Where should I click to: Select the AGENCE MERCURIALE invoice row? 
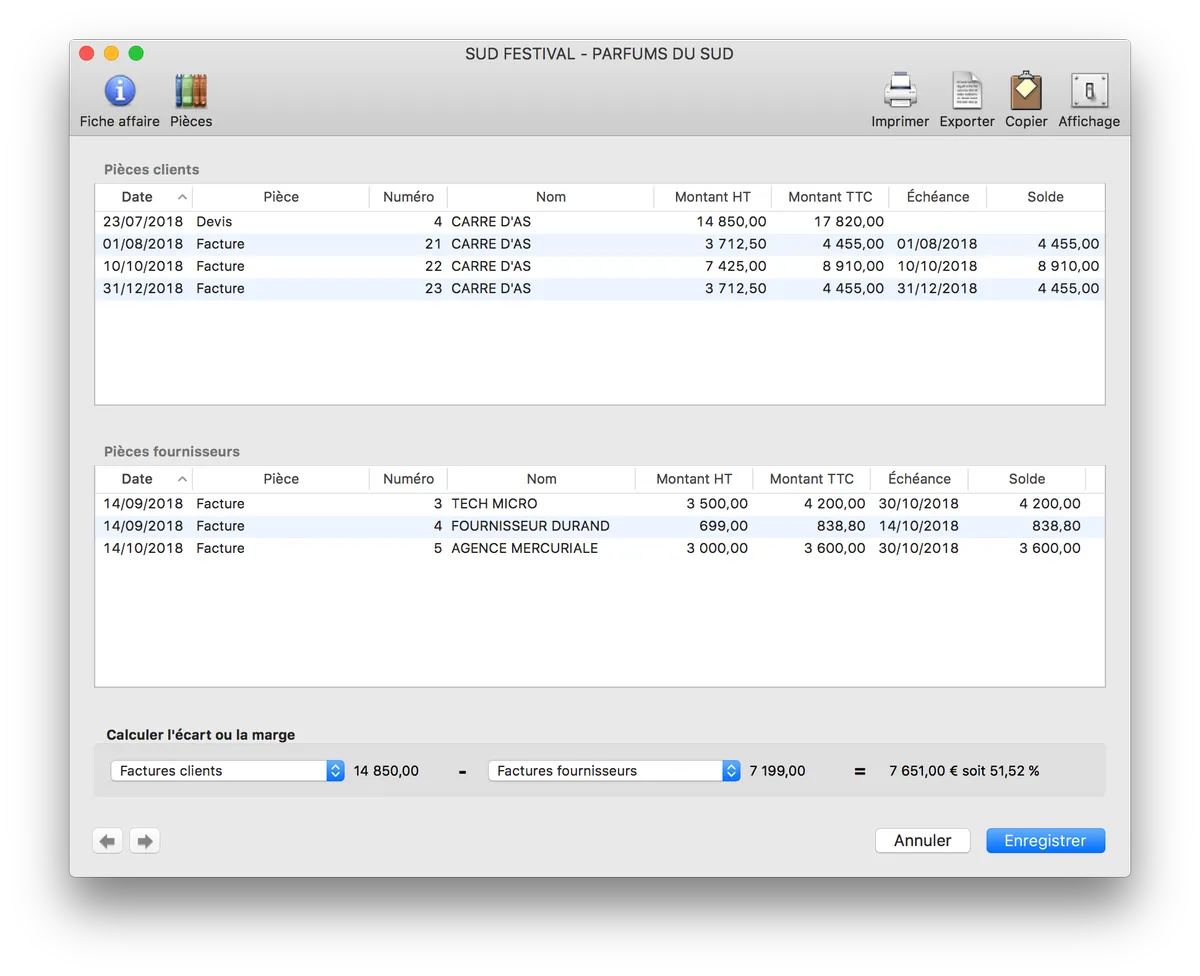[600, 548]
